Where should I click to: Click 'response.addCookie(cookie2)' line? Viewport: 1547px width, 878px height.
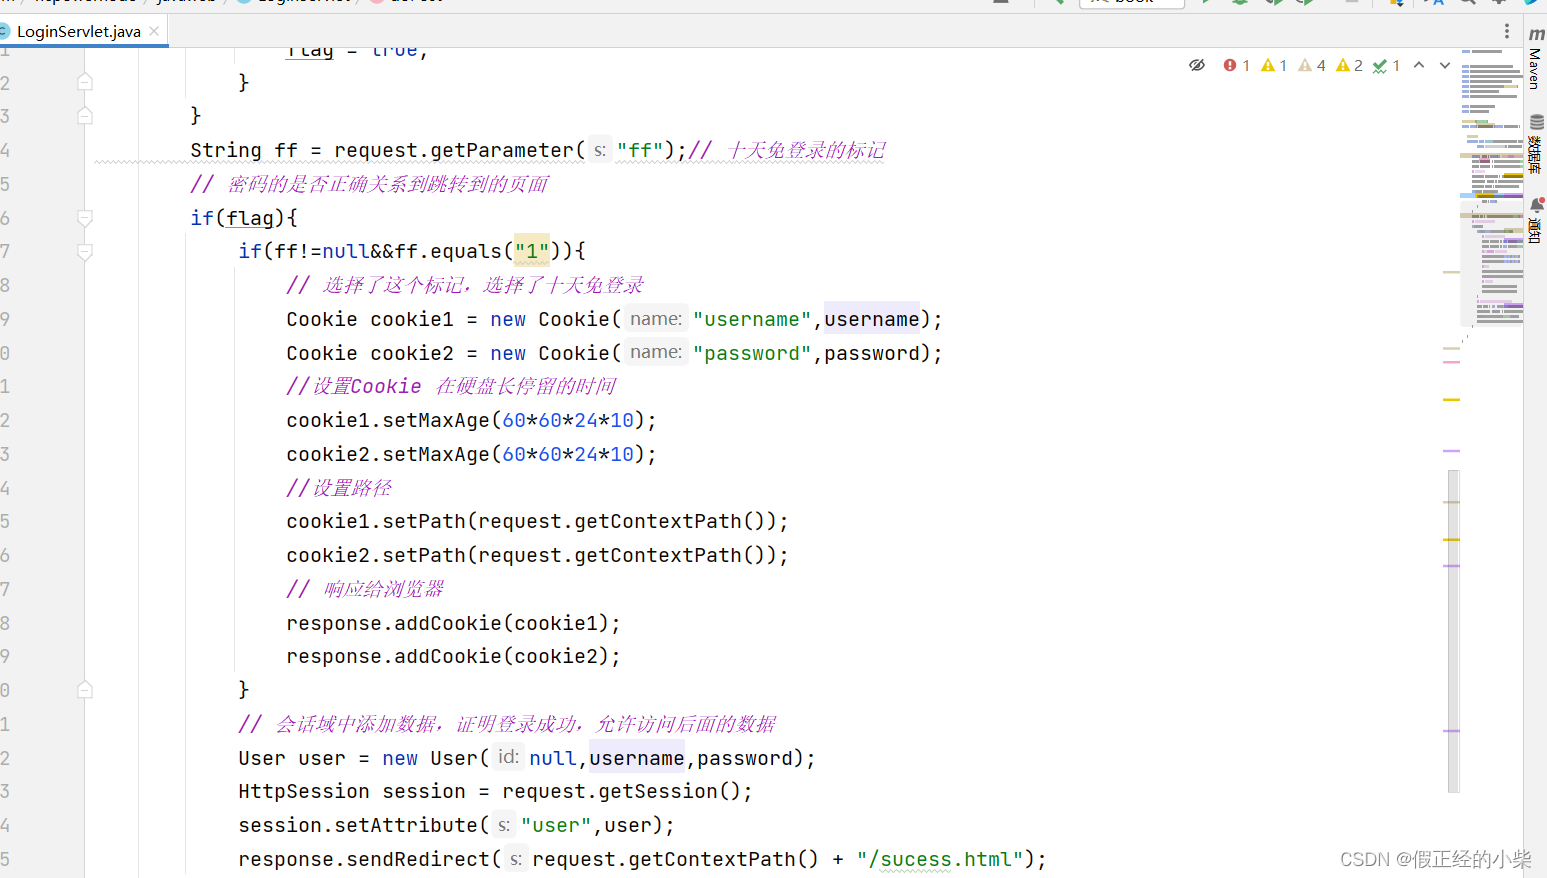click(453, 657)
